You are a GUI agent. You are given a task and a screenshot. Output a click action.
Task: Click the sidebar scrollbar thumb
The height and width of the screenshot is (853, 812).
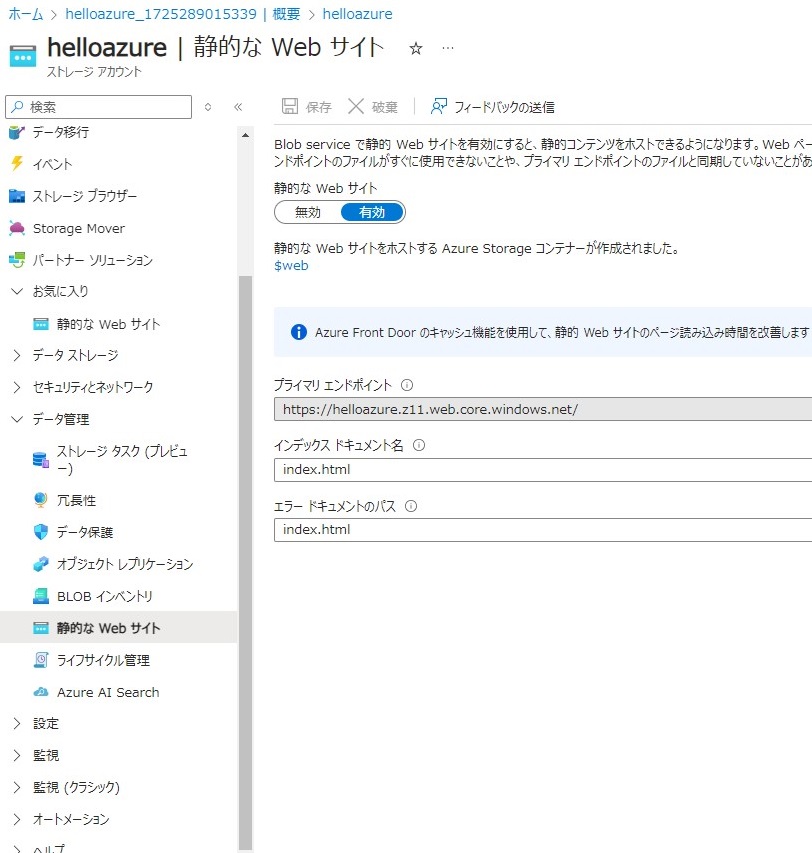click(245, 563)
